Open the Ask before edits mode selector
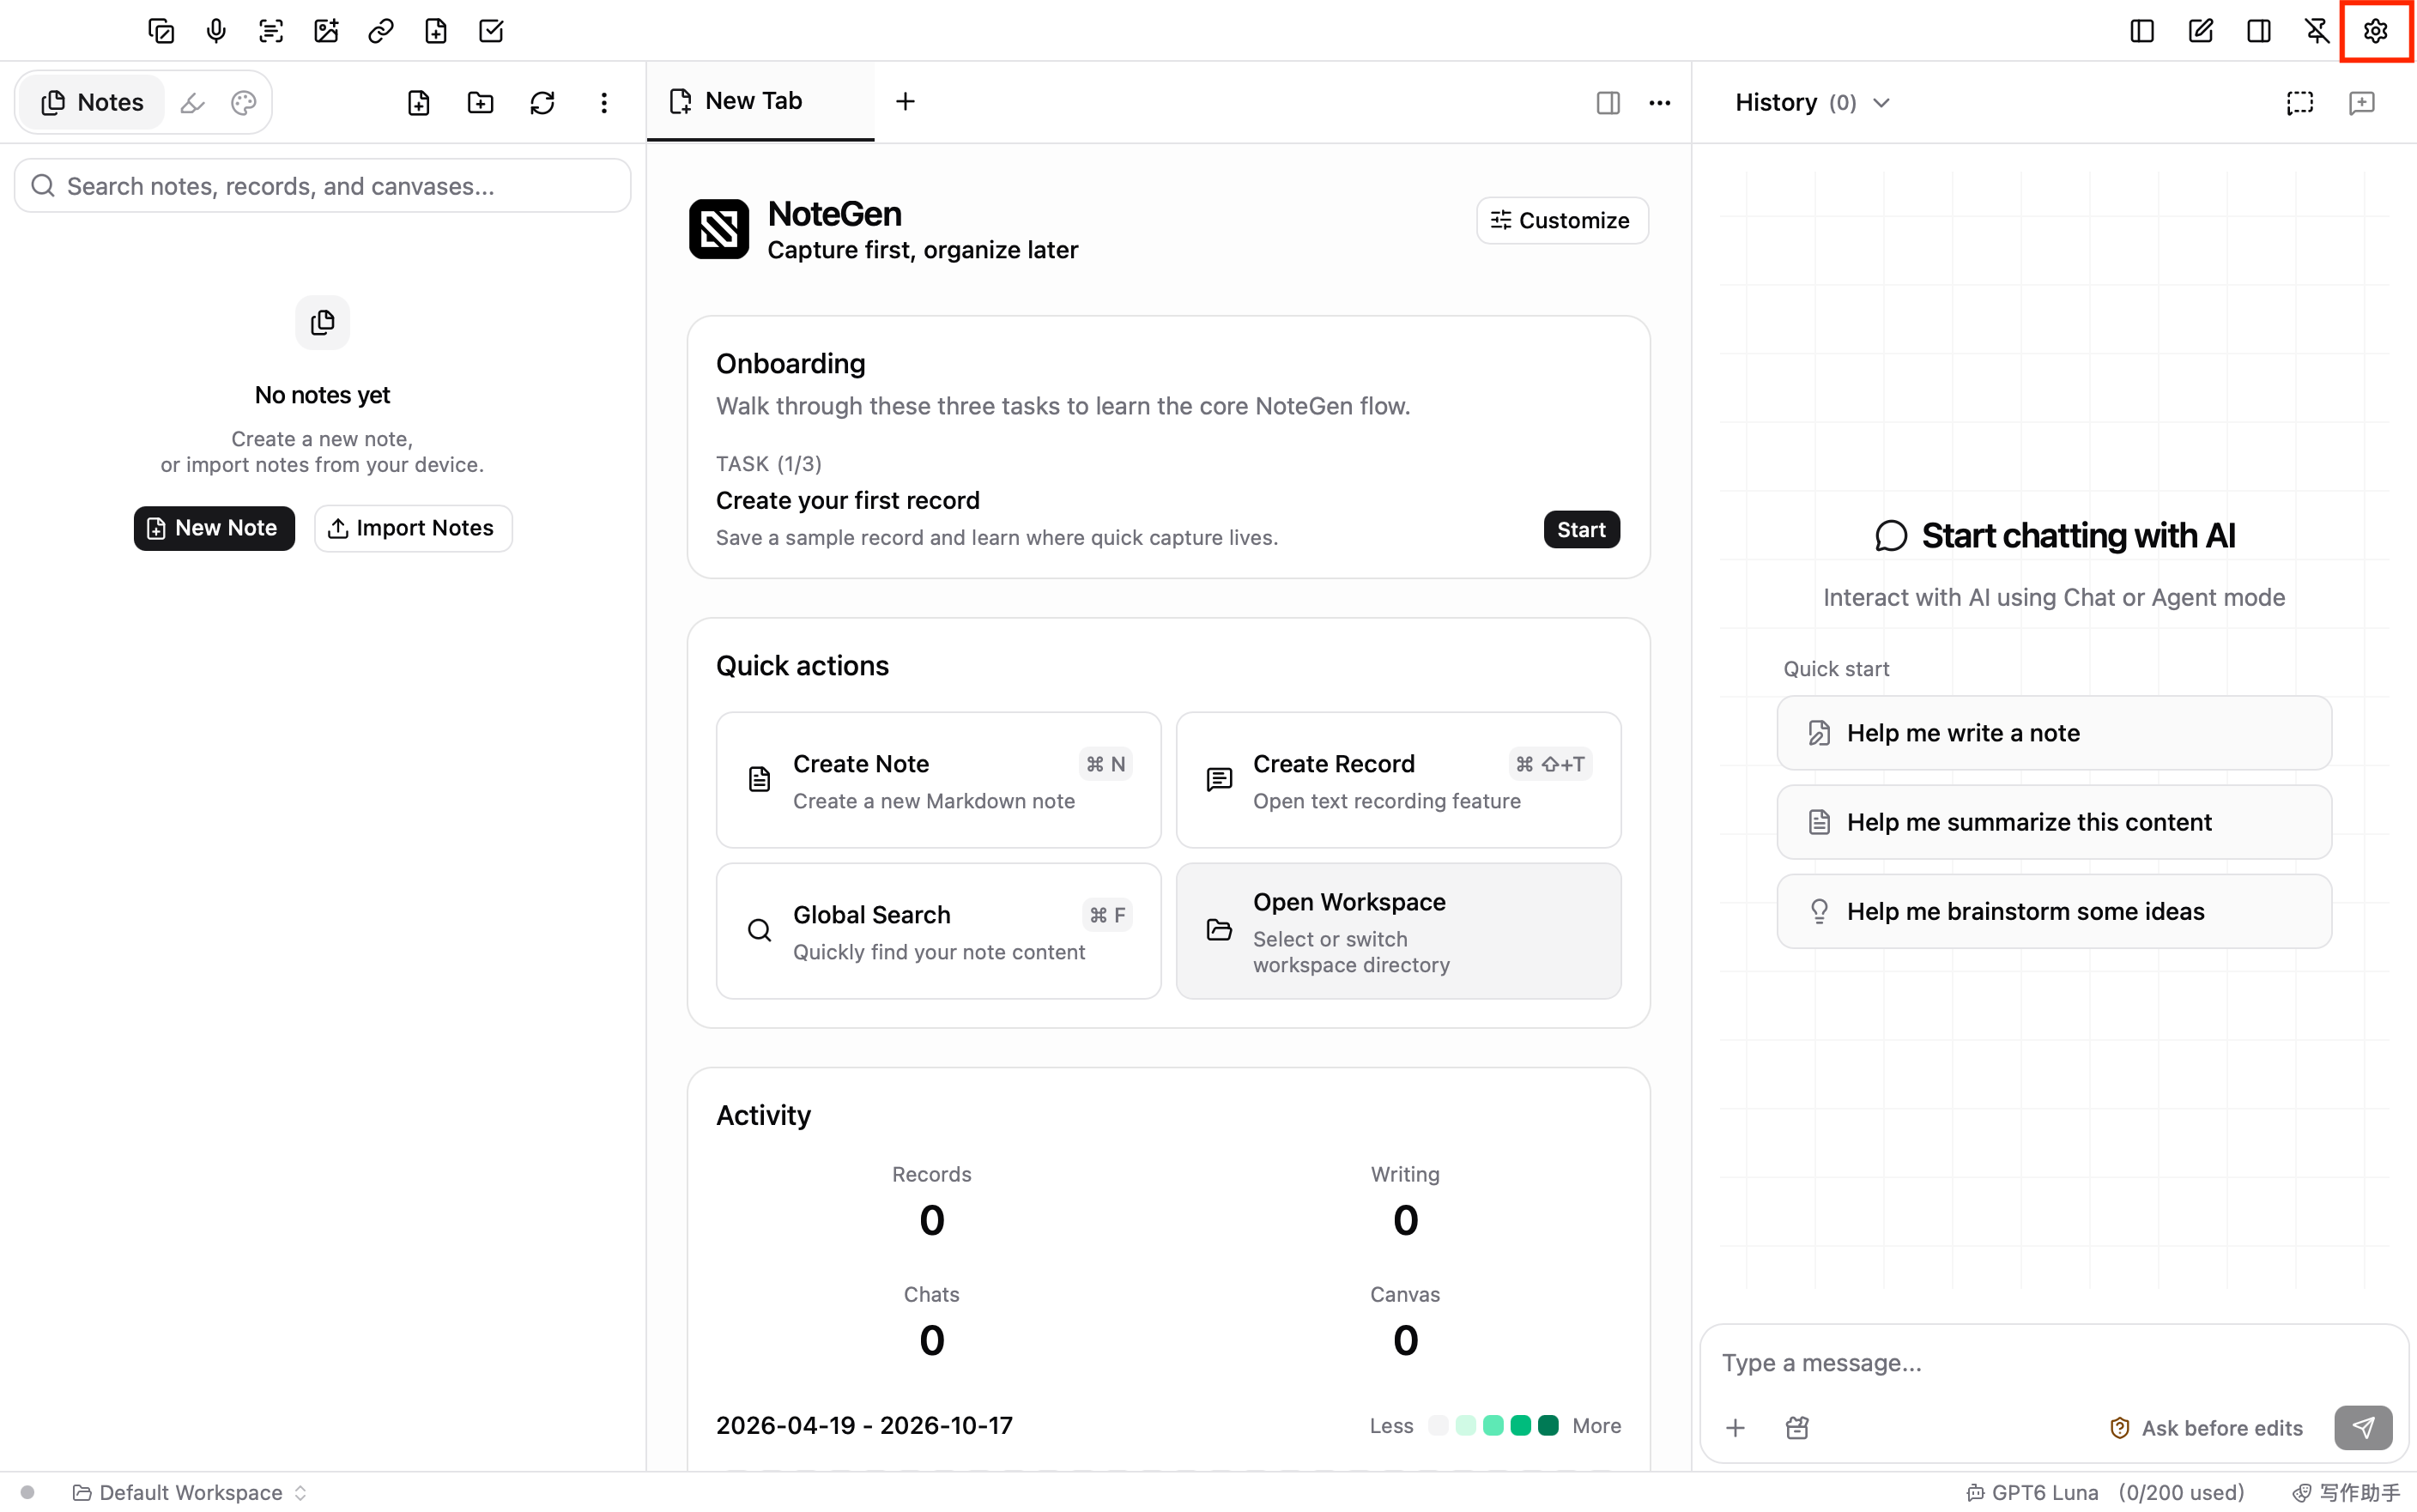The width and height of the screenshot is (2417, 1512). (x=2205, y=1428)
